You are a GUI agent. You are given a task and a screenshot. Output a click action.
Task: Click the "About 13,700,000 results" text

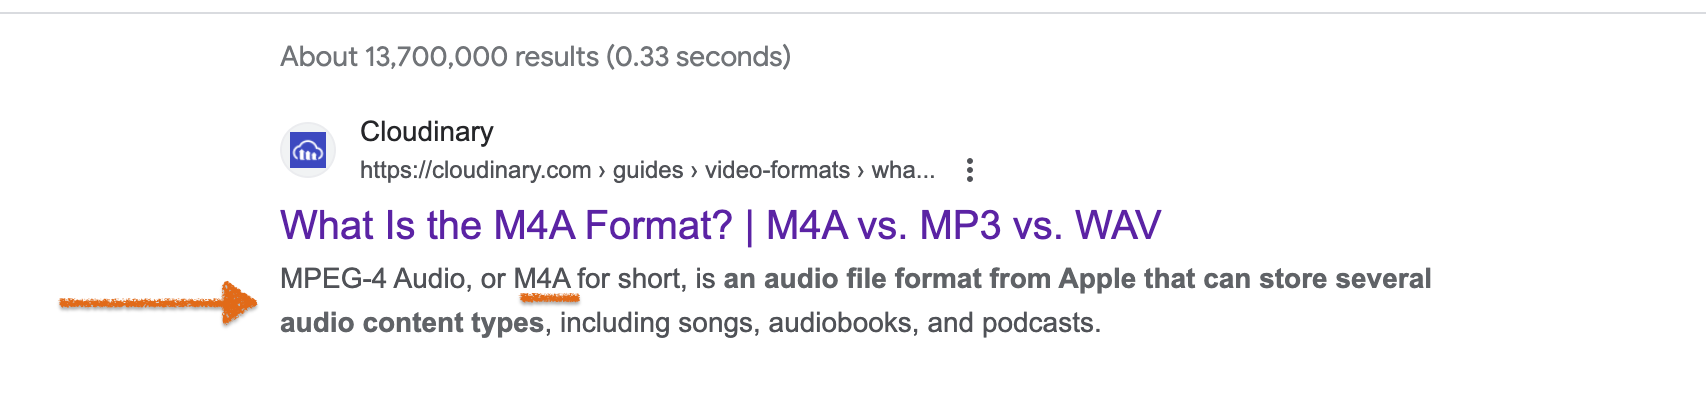click(x=439, y=57)
